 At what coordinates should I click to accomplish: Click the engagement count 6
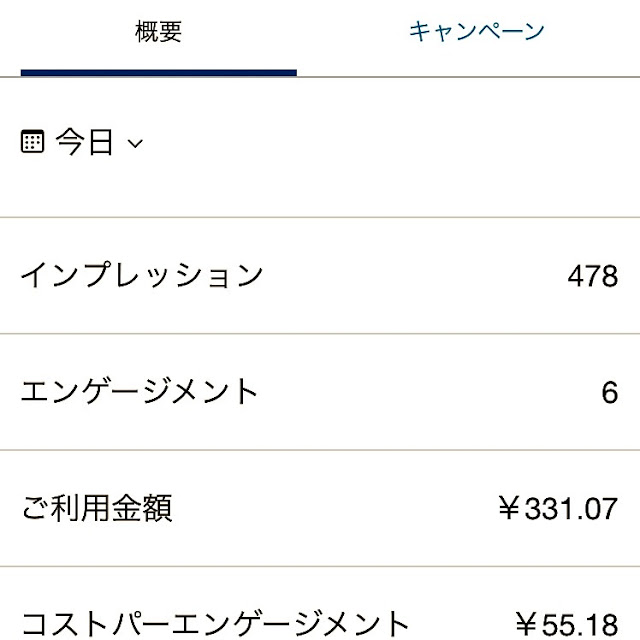[x=610, y=392]
